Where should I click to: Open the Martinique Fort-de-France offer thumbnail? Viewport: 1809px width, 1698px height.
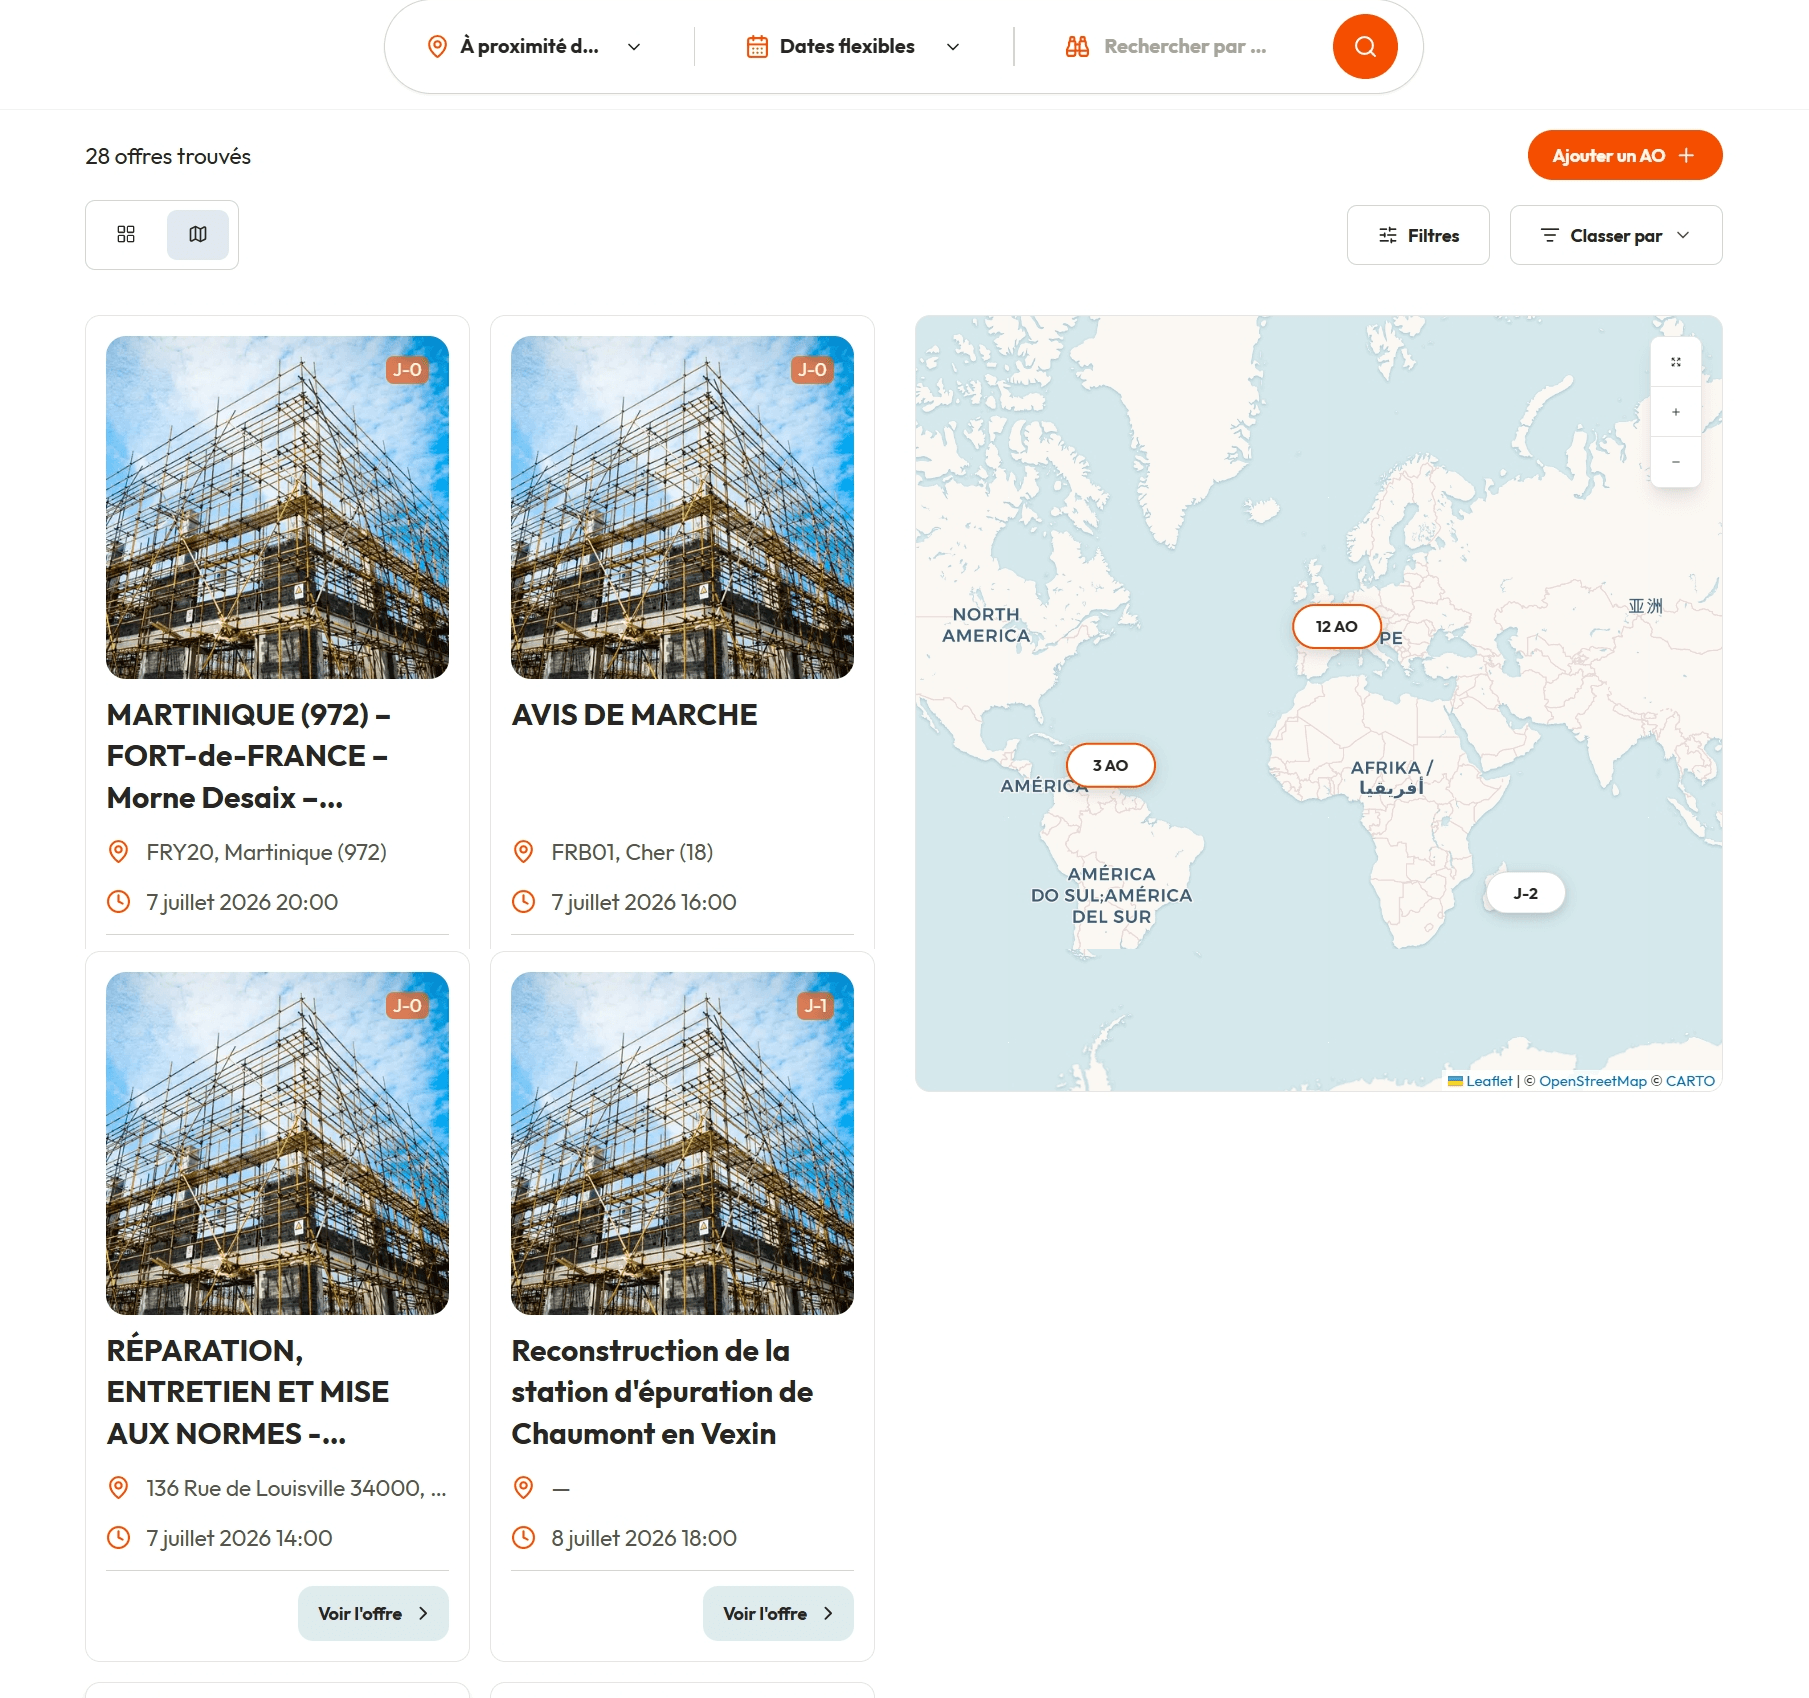point(277,507)
